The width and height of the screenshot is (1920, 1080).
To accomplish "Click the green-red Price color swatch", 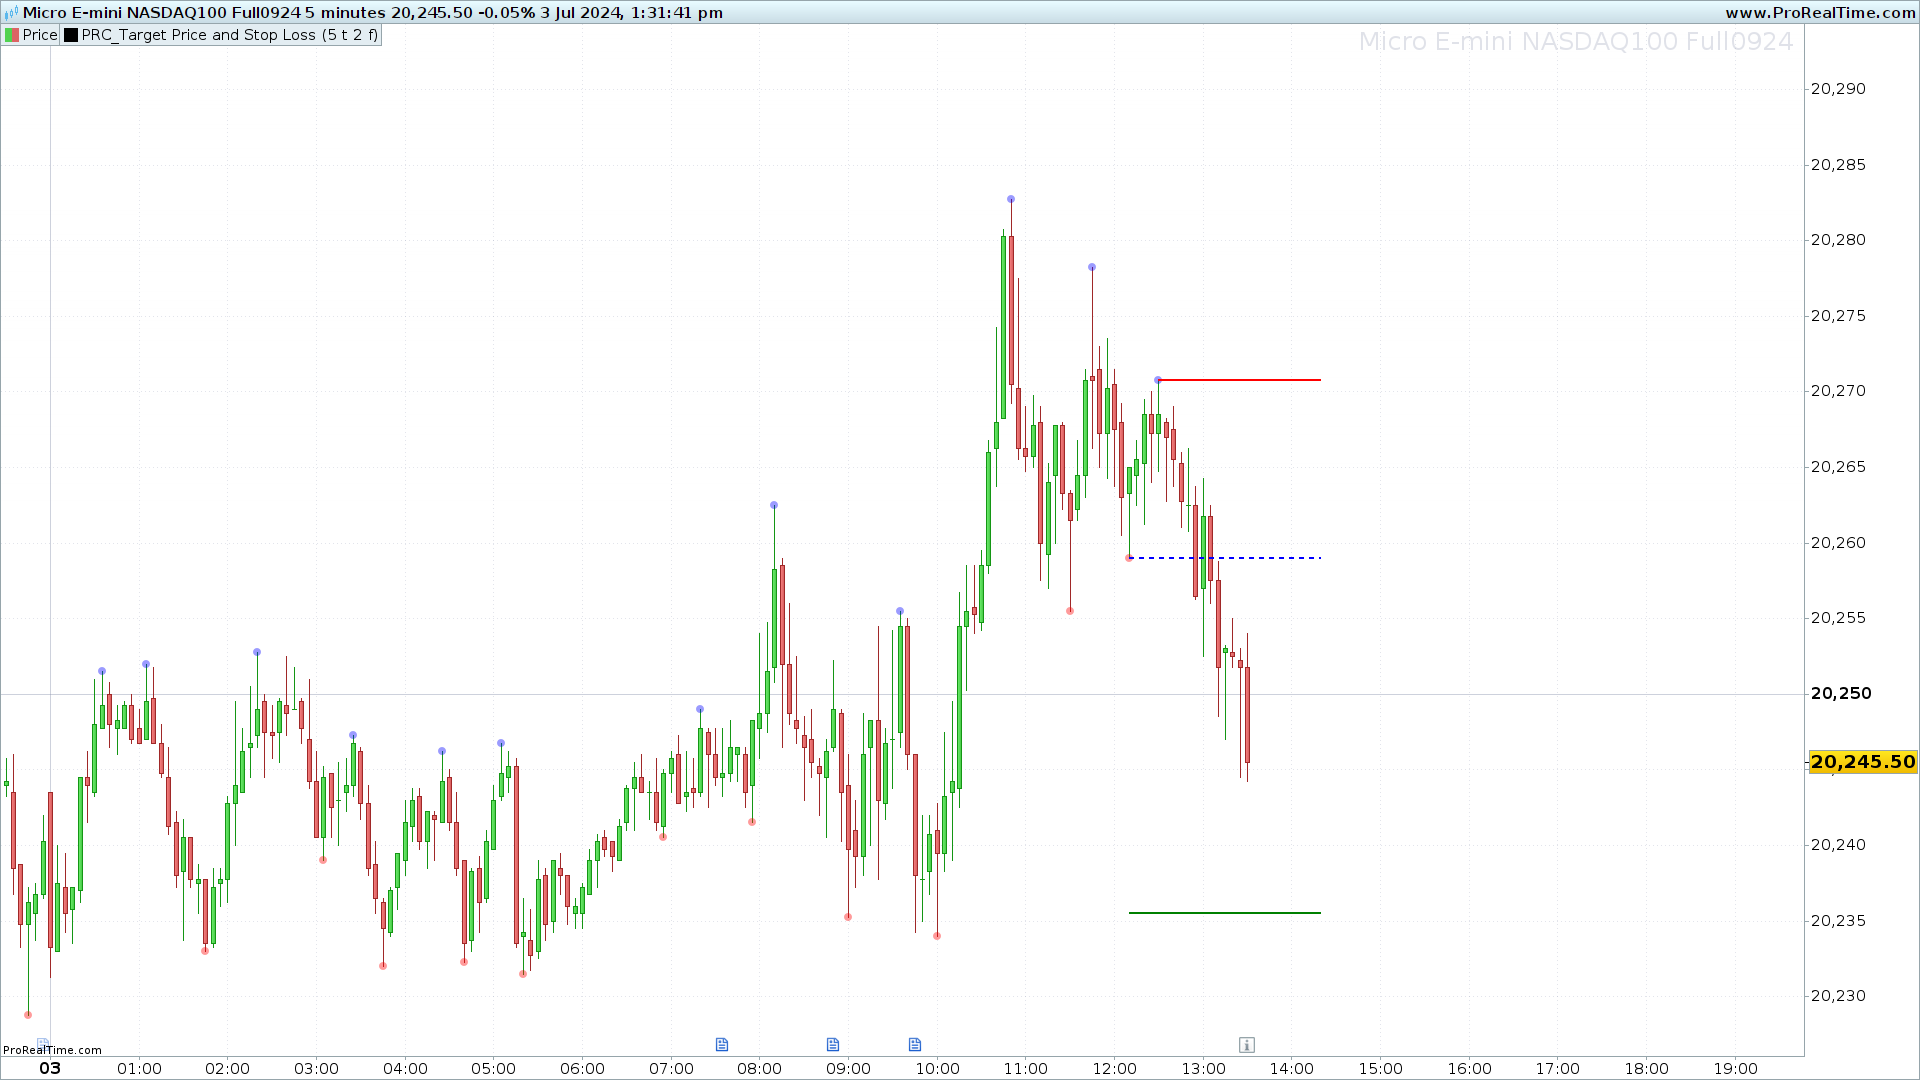I will click(12, 35).
